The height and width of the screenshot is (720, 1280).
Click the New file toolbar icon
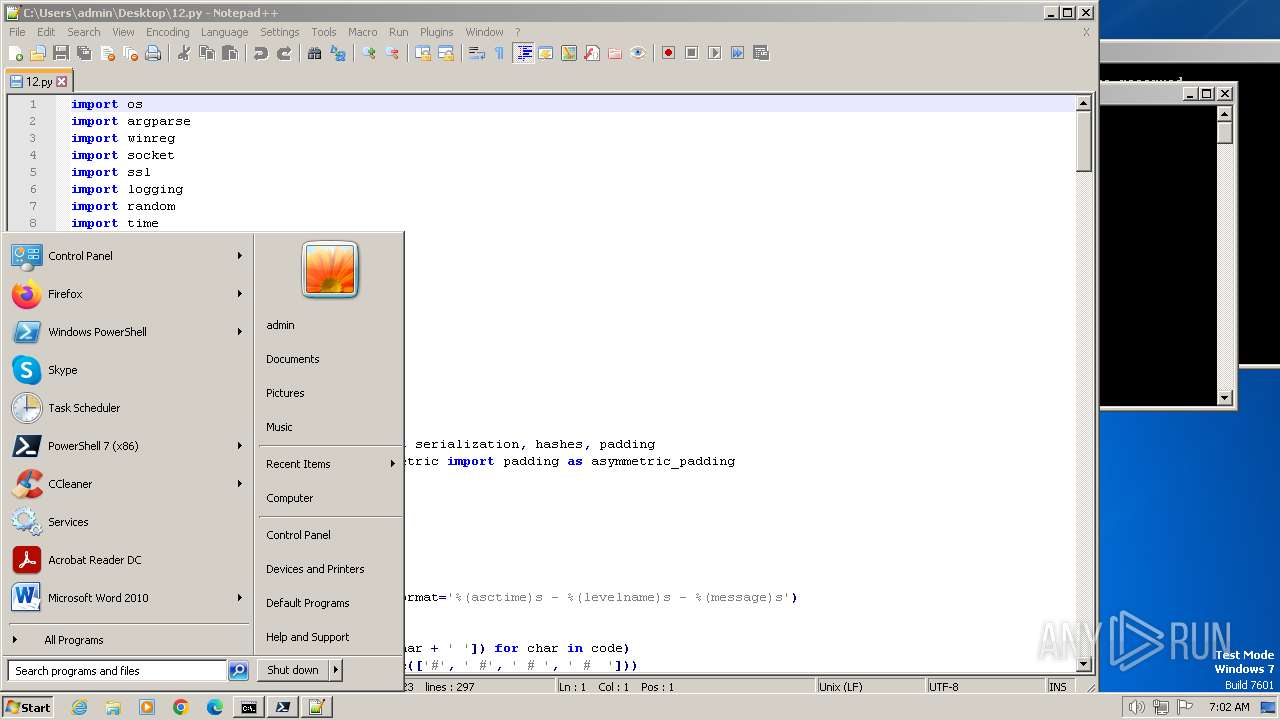point(16,53)
